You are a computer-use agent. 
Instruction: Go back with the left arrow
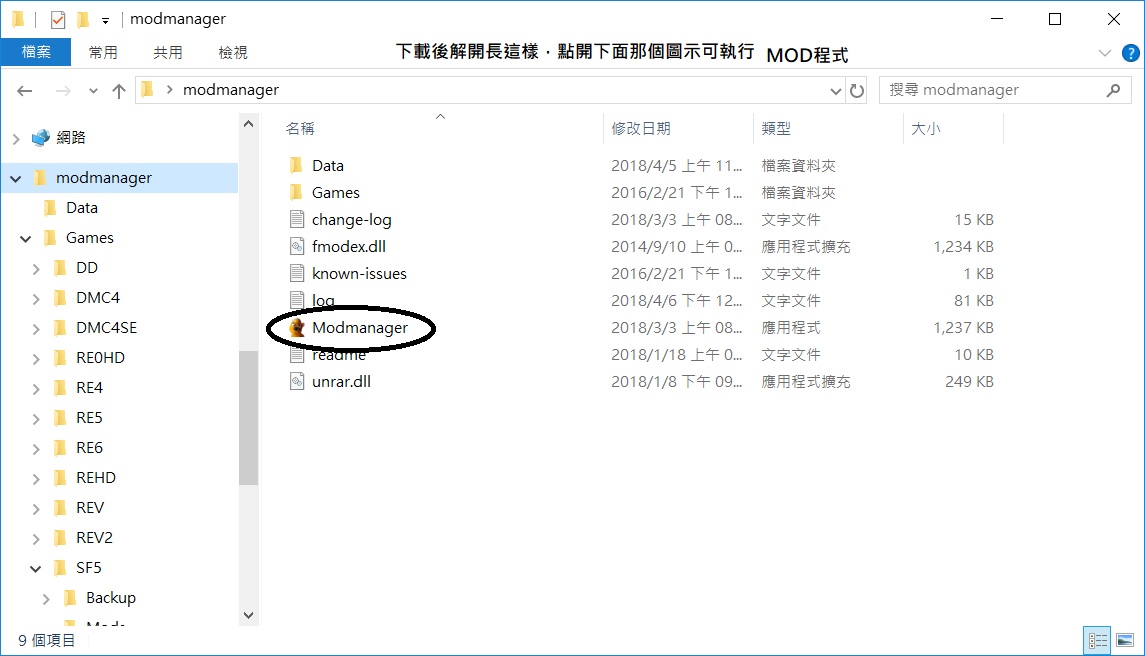tap(25, 91)
